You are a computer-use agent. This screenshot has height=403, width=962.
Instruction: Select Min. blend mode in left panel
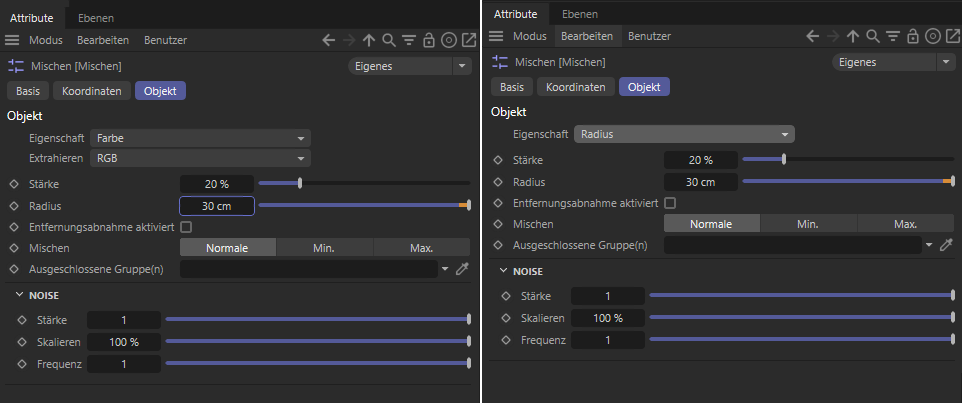pos(324,248)
